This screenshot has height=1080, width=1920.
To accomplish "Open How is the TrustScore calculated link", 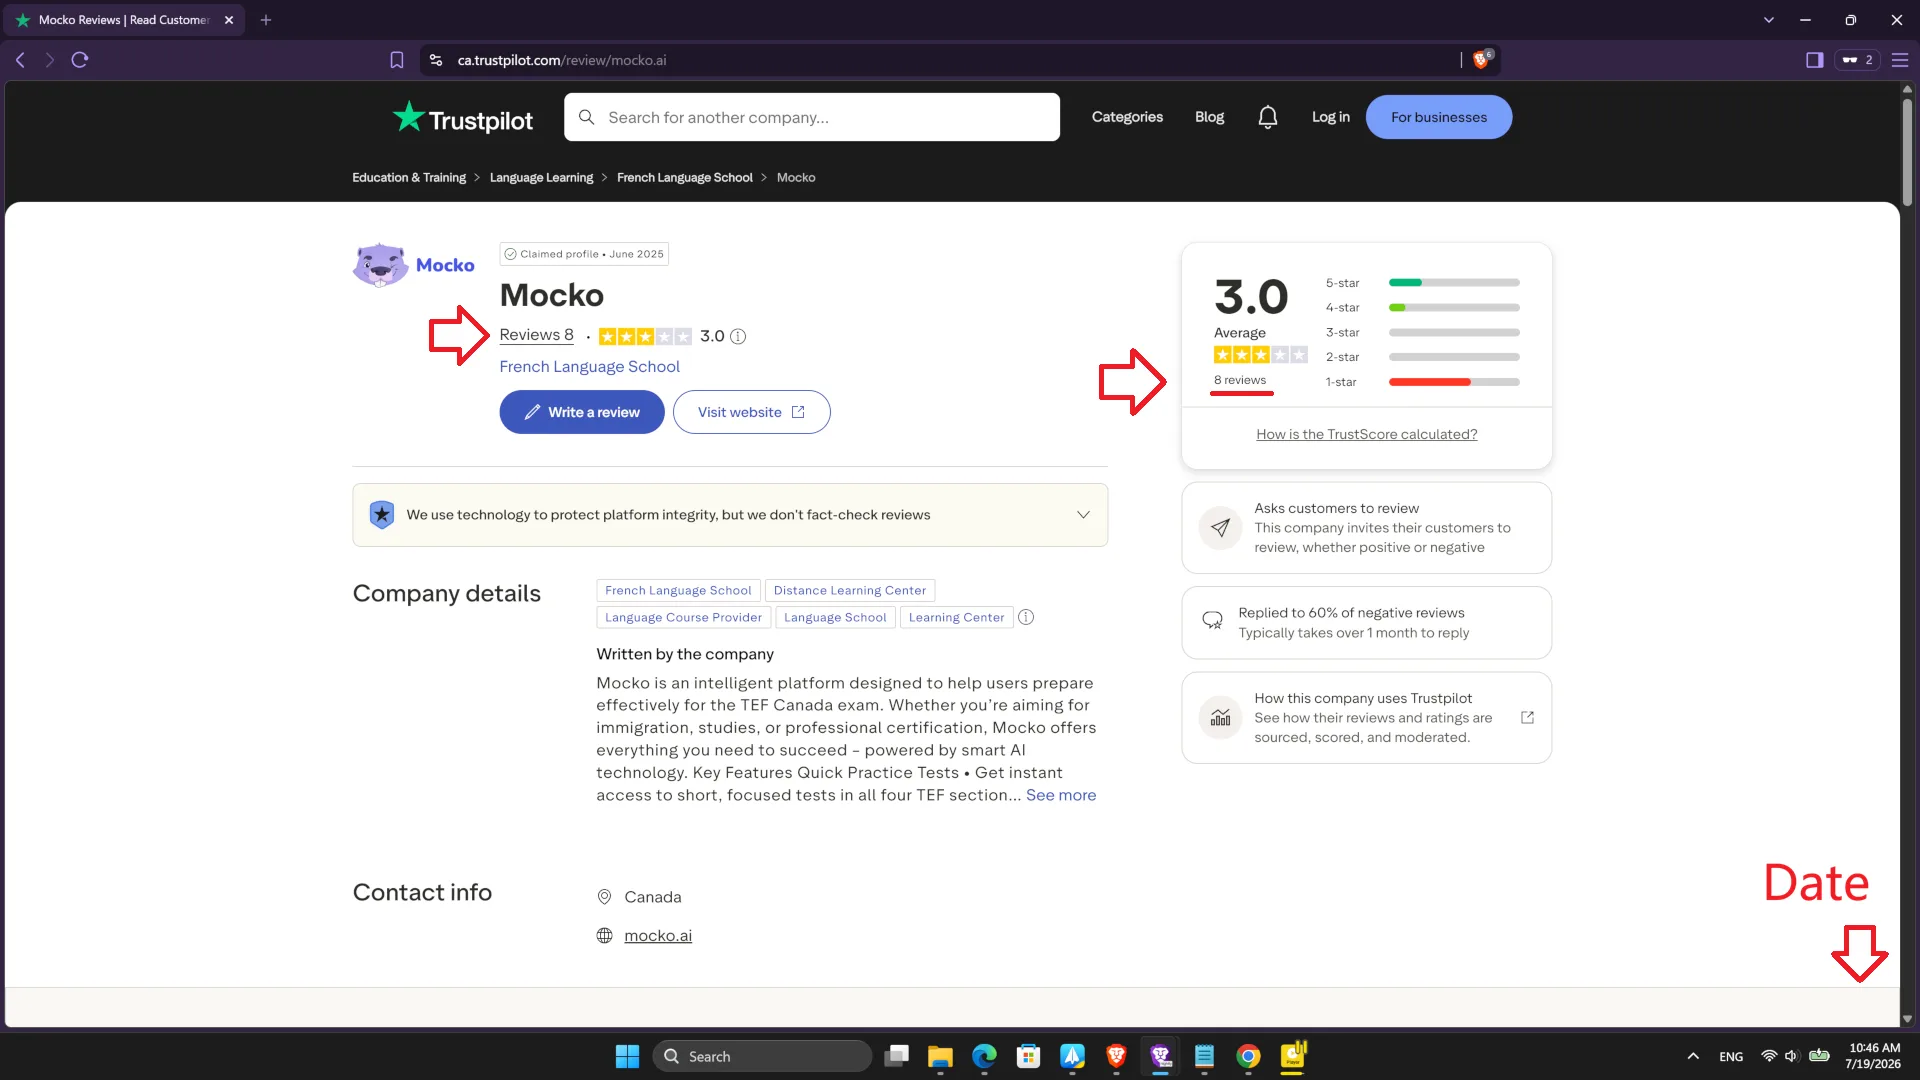I will (1366, 434).
